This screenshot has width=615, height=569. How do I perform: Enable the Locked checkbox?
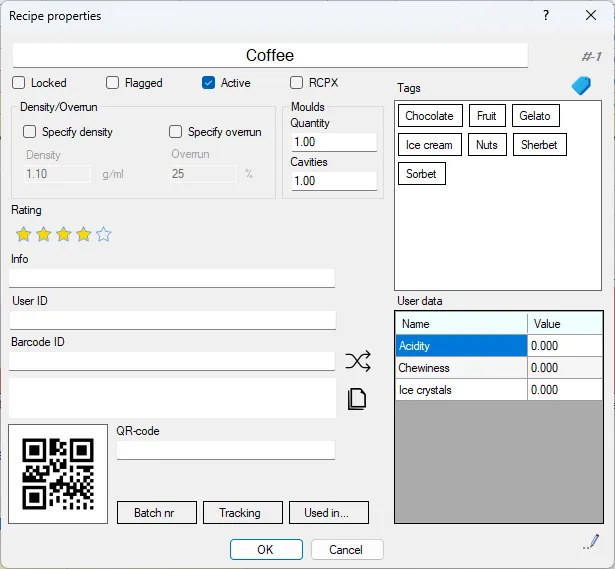click(18, 83)
